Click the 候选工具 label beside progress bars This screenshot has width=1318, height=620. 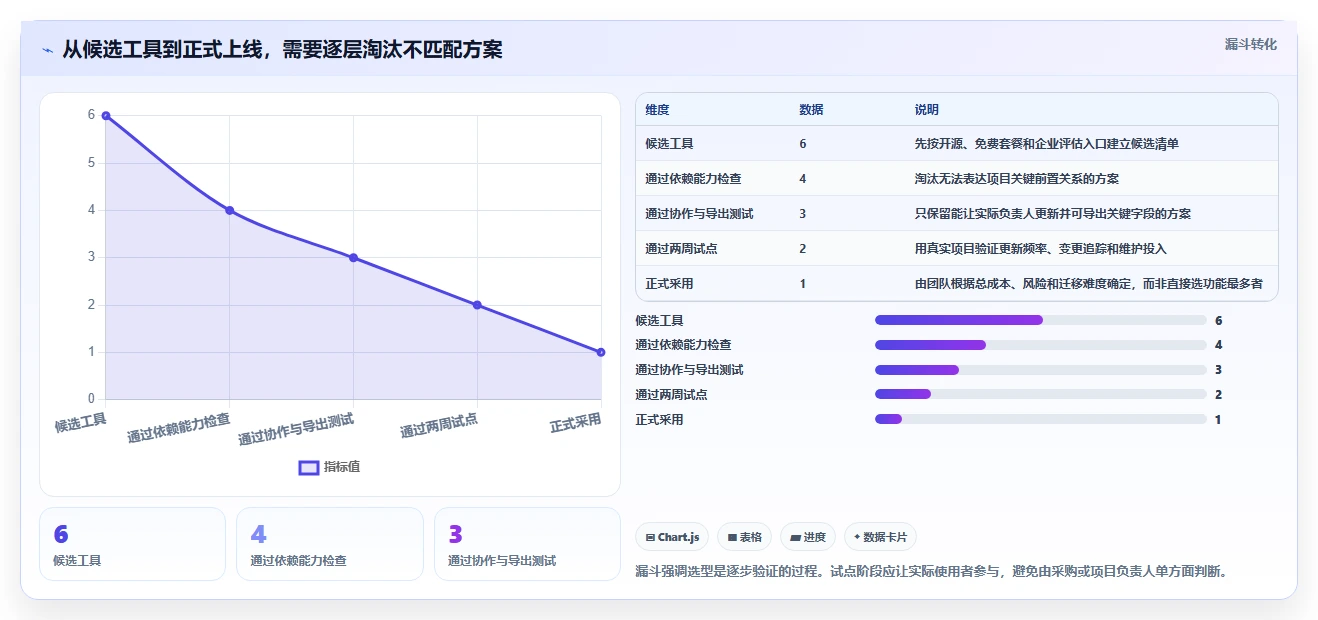tap(660, 320)
